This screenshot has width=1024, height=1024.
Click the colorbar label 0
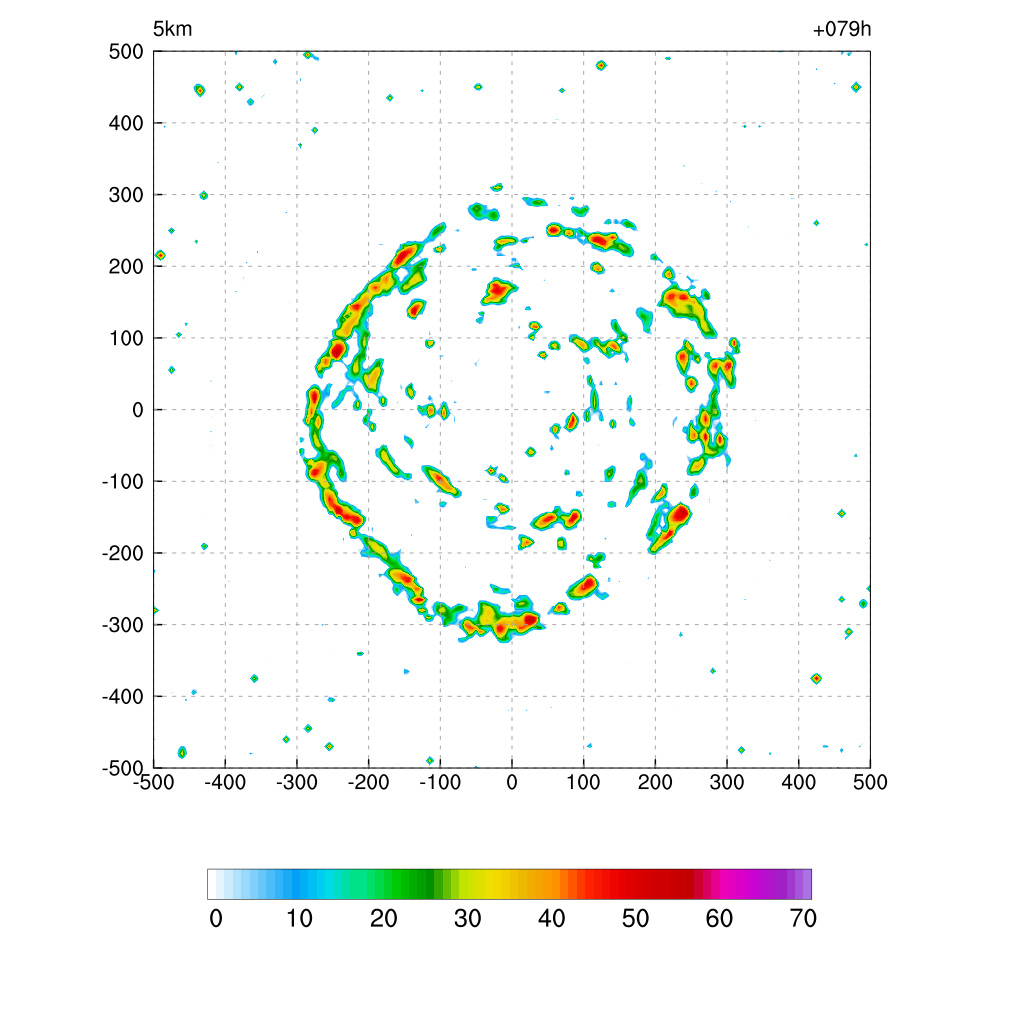tap(216, 919)
